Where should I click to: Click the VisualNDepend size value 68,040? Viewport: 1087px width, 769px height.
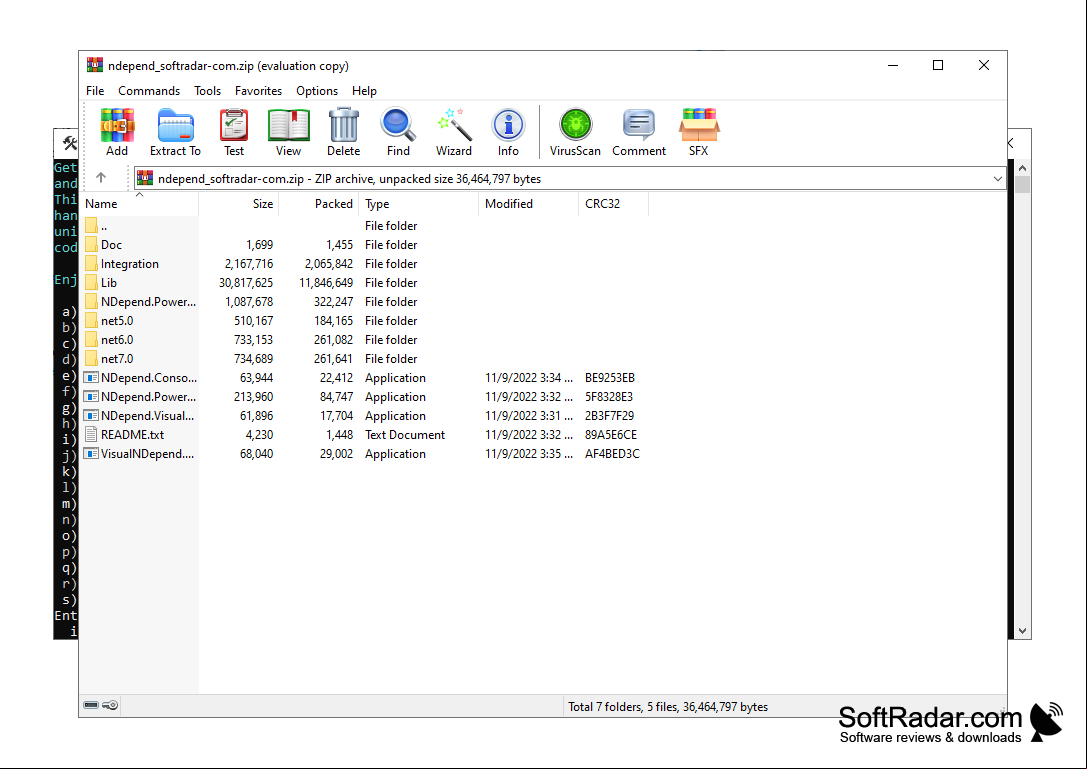point(256,454)
